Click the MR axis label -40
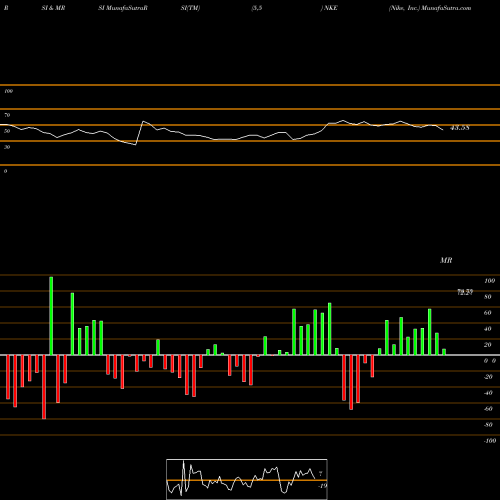 point(488,393)
